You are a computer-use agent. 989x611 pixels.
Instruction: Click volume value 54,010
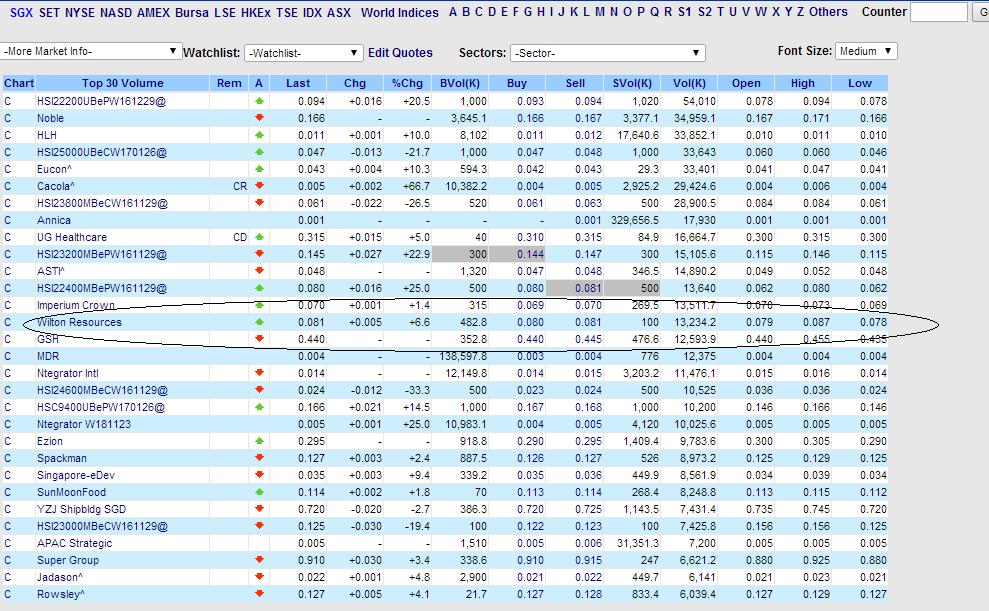699,102
